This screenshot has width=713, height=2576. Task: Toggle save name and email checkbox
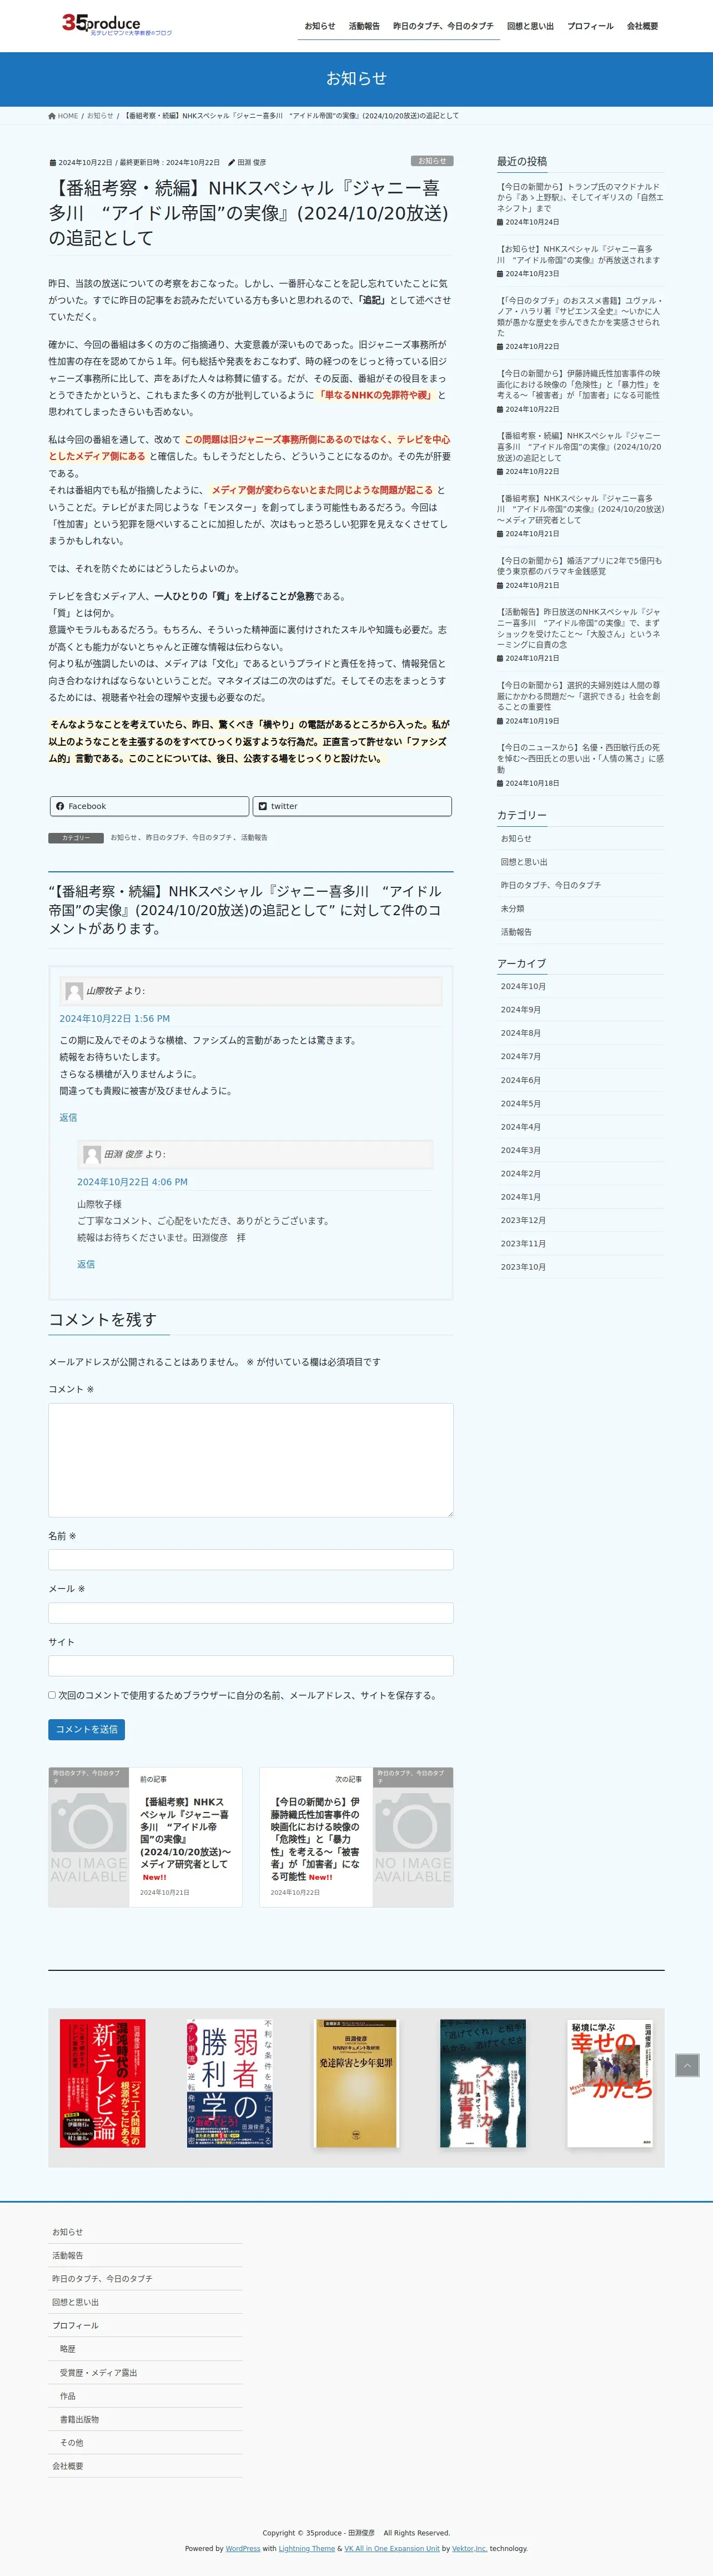click(52, 1695)
